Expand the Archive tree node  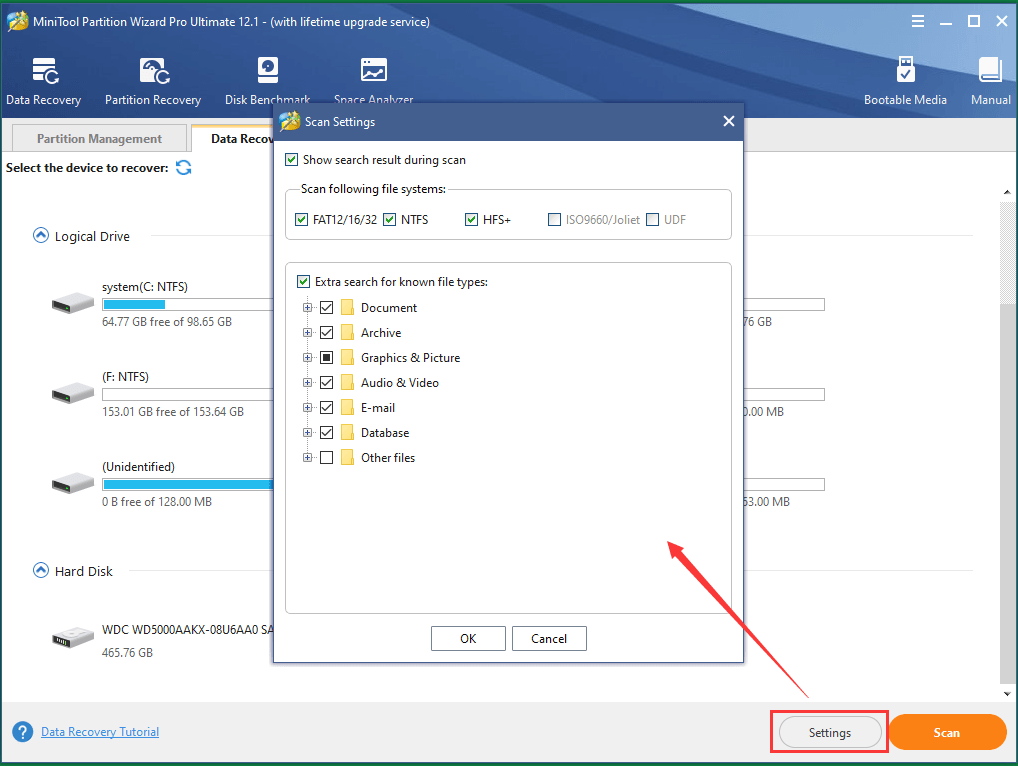(307, 332)
